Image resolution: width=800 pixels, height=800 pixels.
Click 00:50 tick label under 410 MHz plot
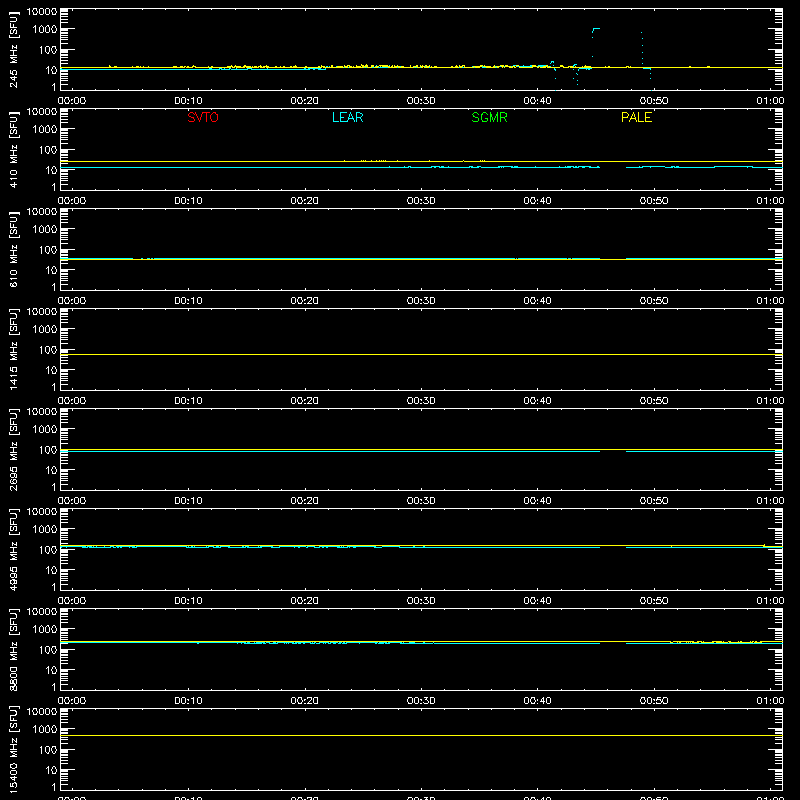(654, 201)
